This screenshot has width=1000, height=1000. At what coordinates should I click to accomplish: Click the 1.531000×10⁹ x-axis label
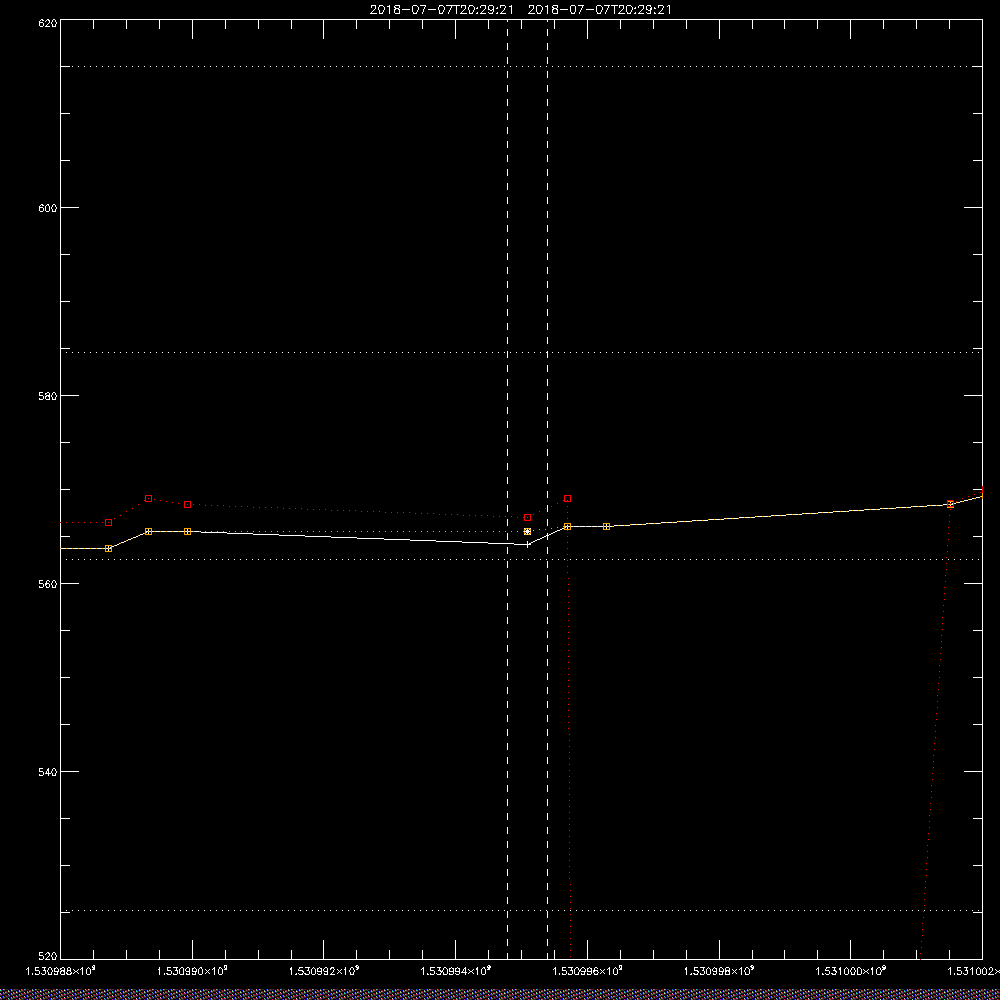pos(851,971)
